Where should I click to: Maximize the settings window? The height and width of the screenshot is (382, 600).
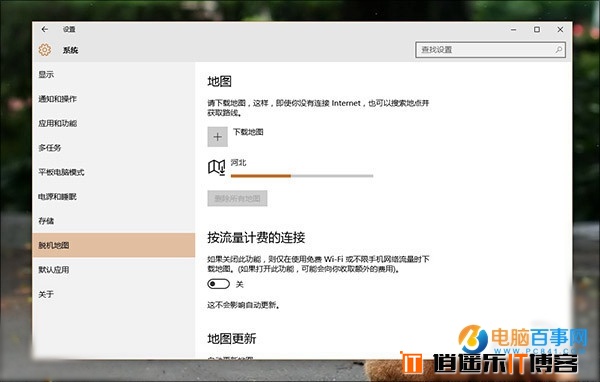click(537, 29)
